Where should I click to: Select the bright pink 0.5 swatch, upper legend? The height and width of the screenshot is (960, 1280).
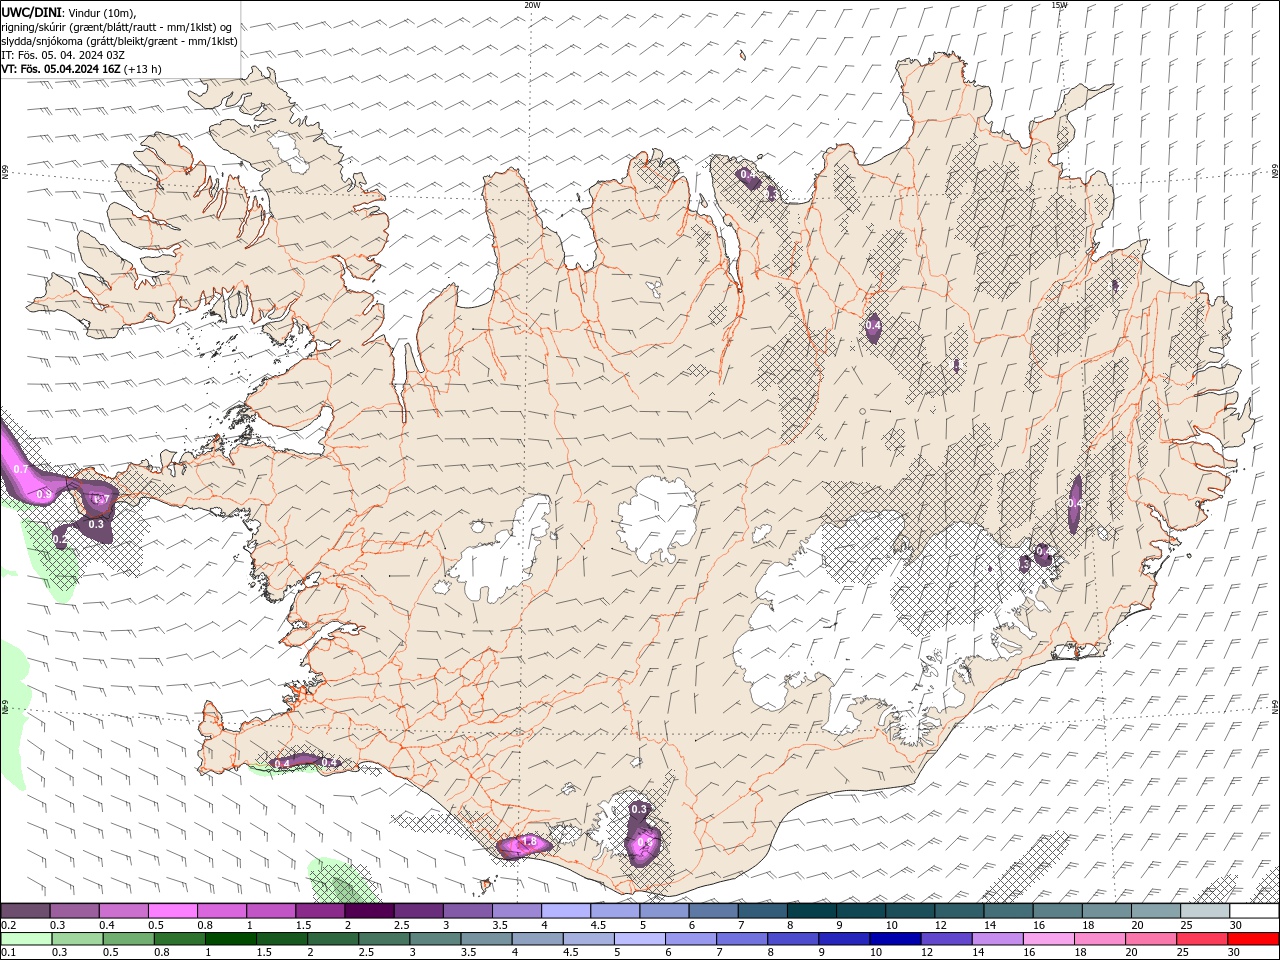173,911
